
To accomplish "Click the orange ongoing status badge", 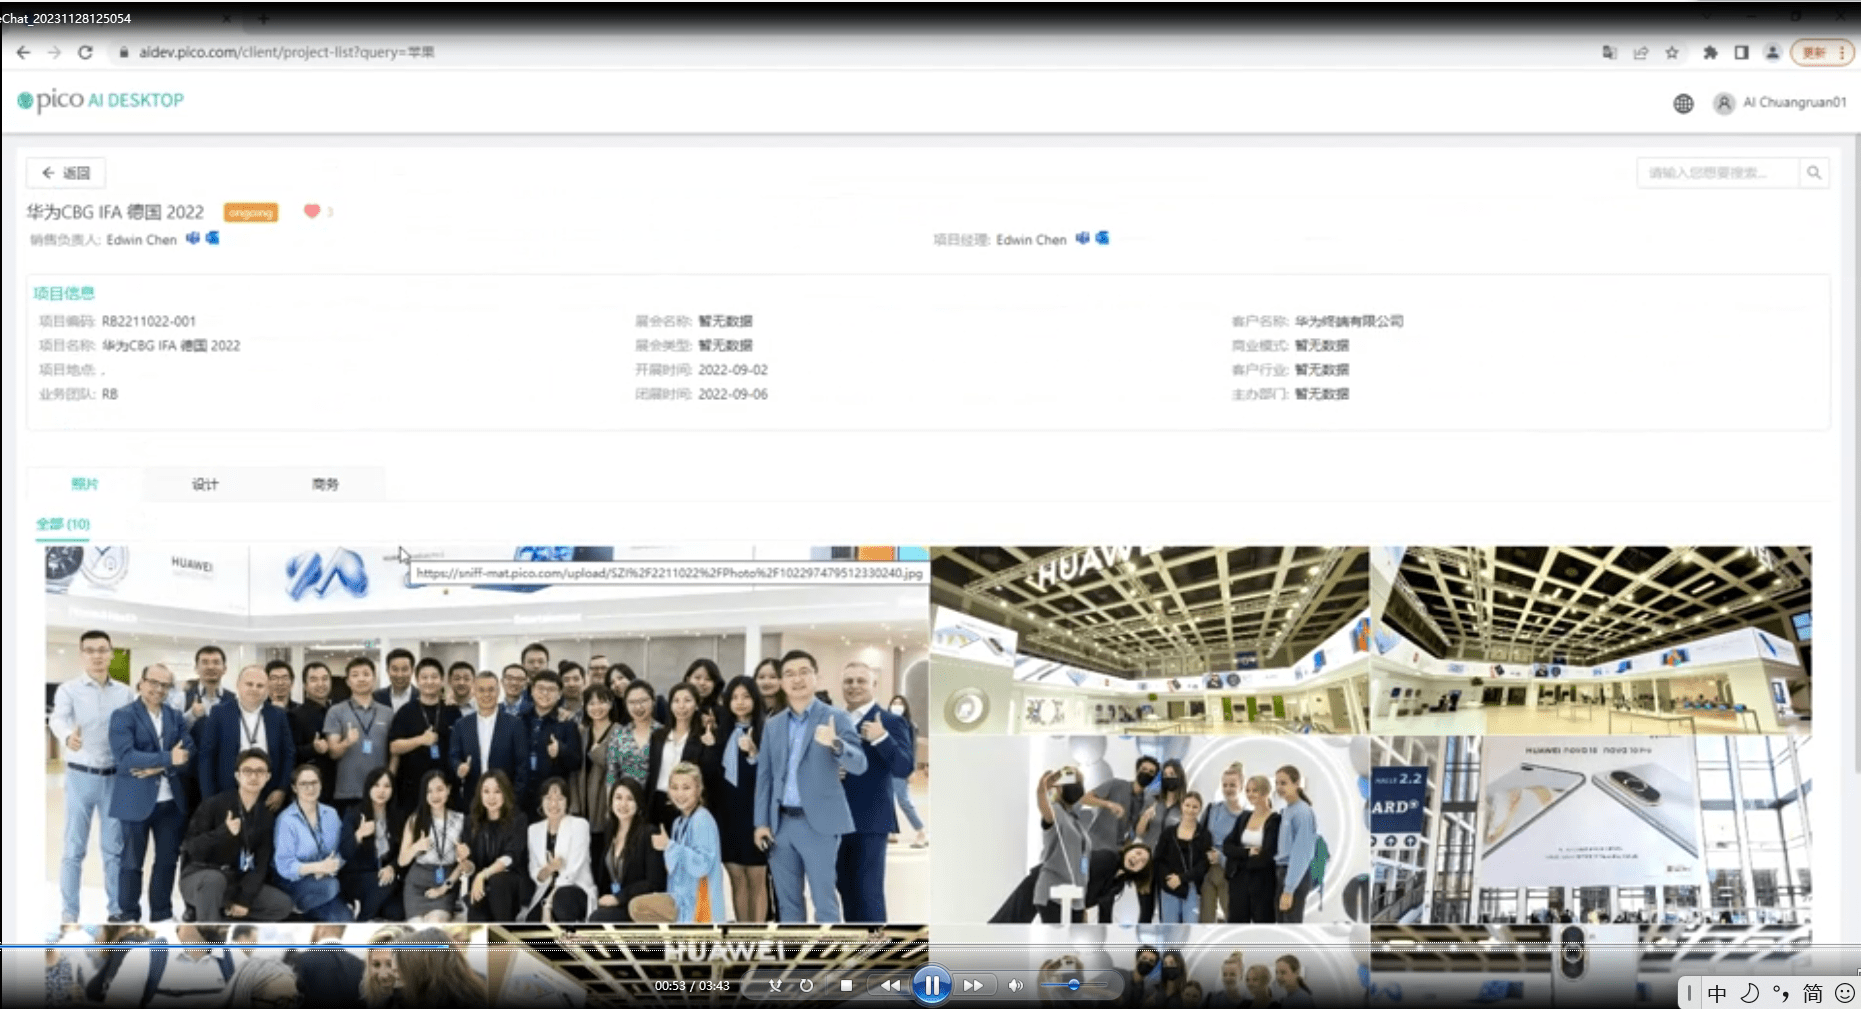I will 250,212.
